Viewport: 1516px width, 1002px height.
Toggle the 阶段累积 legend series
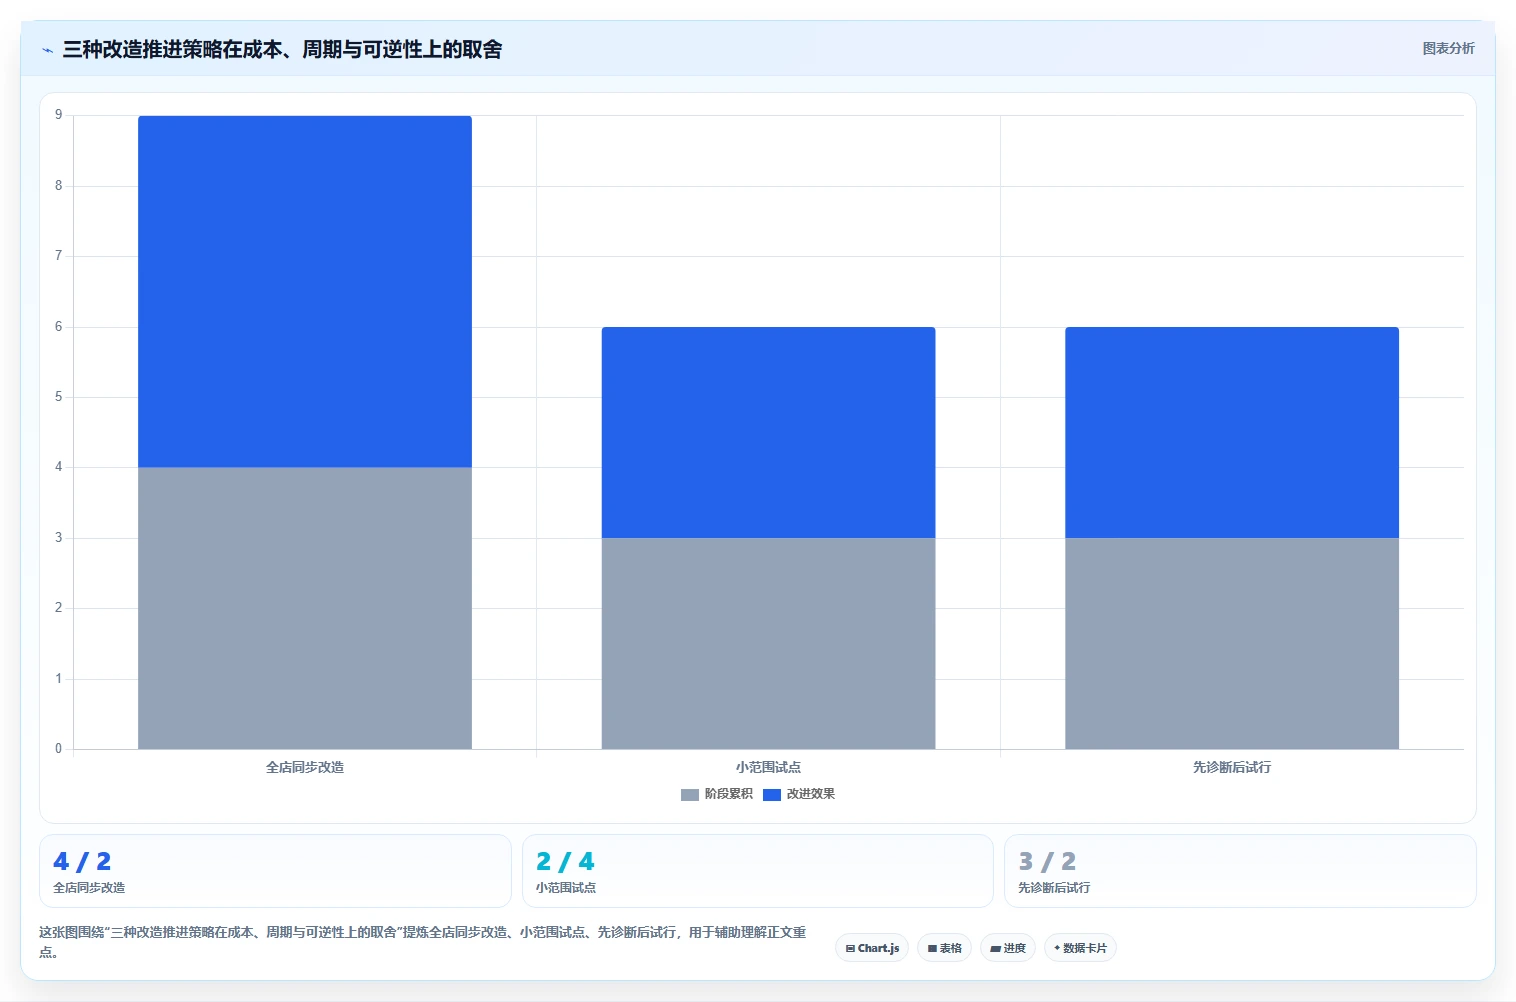point(717,794)
